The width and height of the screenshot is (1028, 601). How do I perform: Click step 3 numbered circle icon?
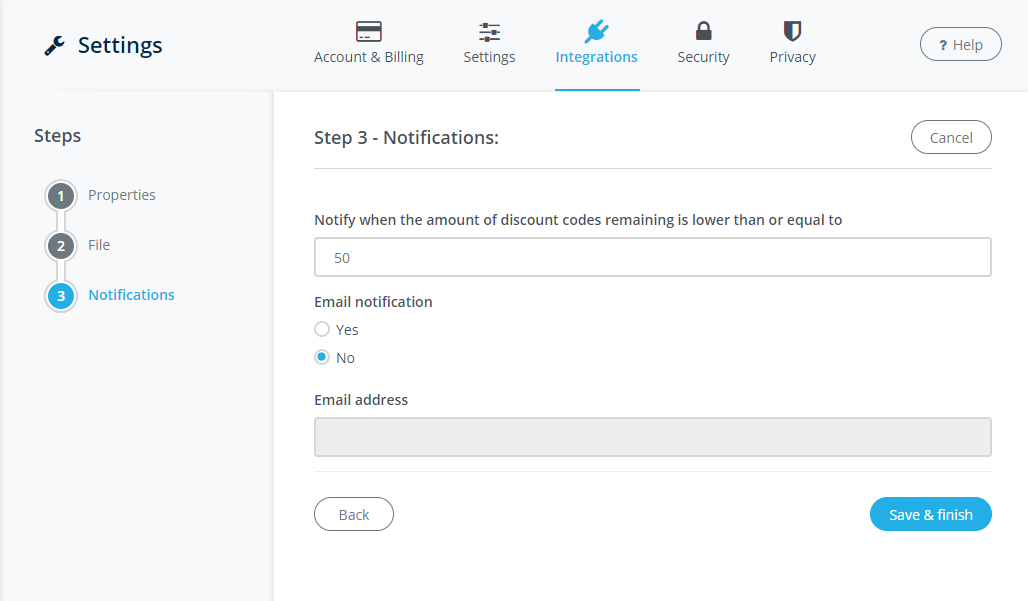tap(60, 295)
